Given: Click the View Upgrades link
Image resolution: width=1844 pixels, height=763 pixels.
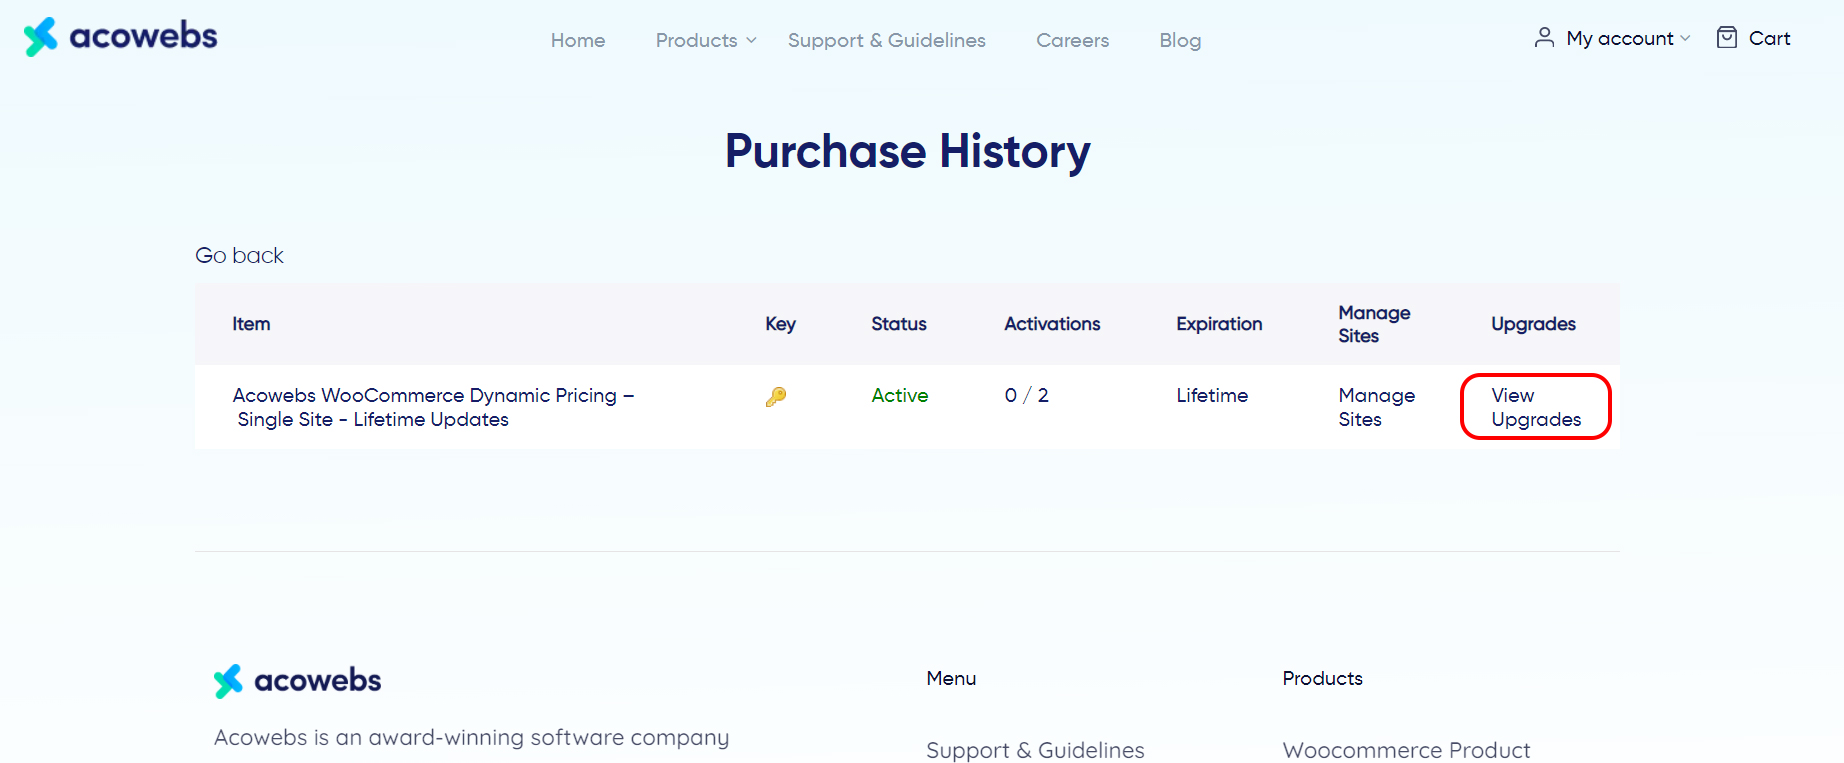Looking at the screenshot, I should [x=1536, y=407].
